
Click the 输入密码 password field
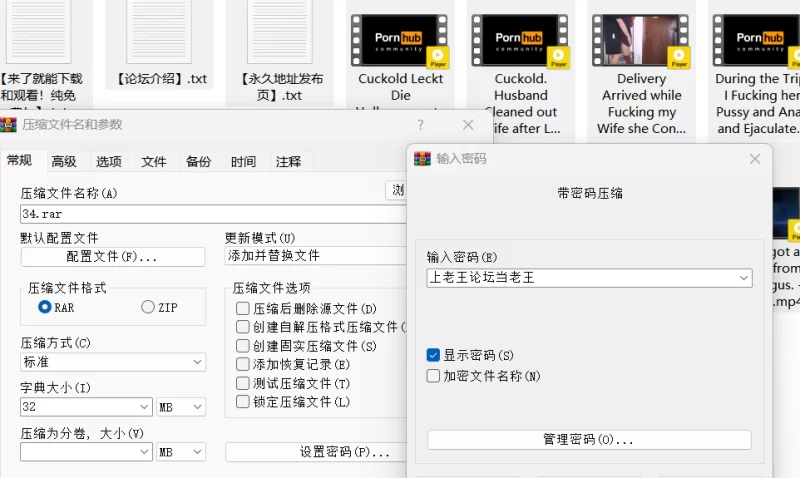click(x=589, y=278)
